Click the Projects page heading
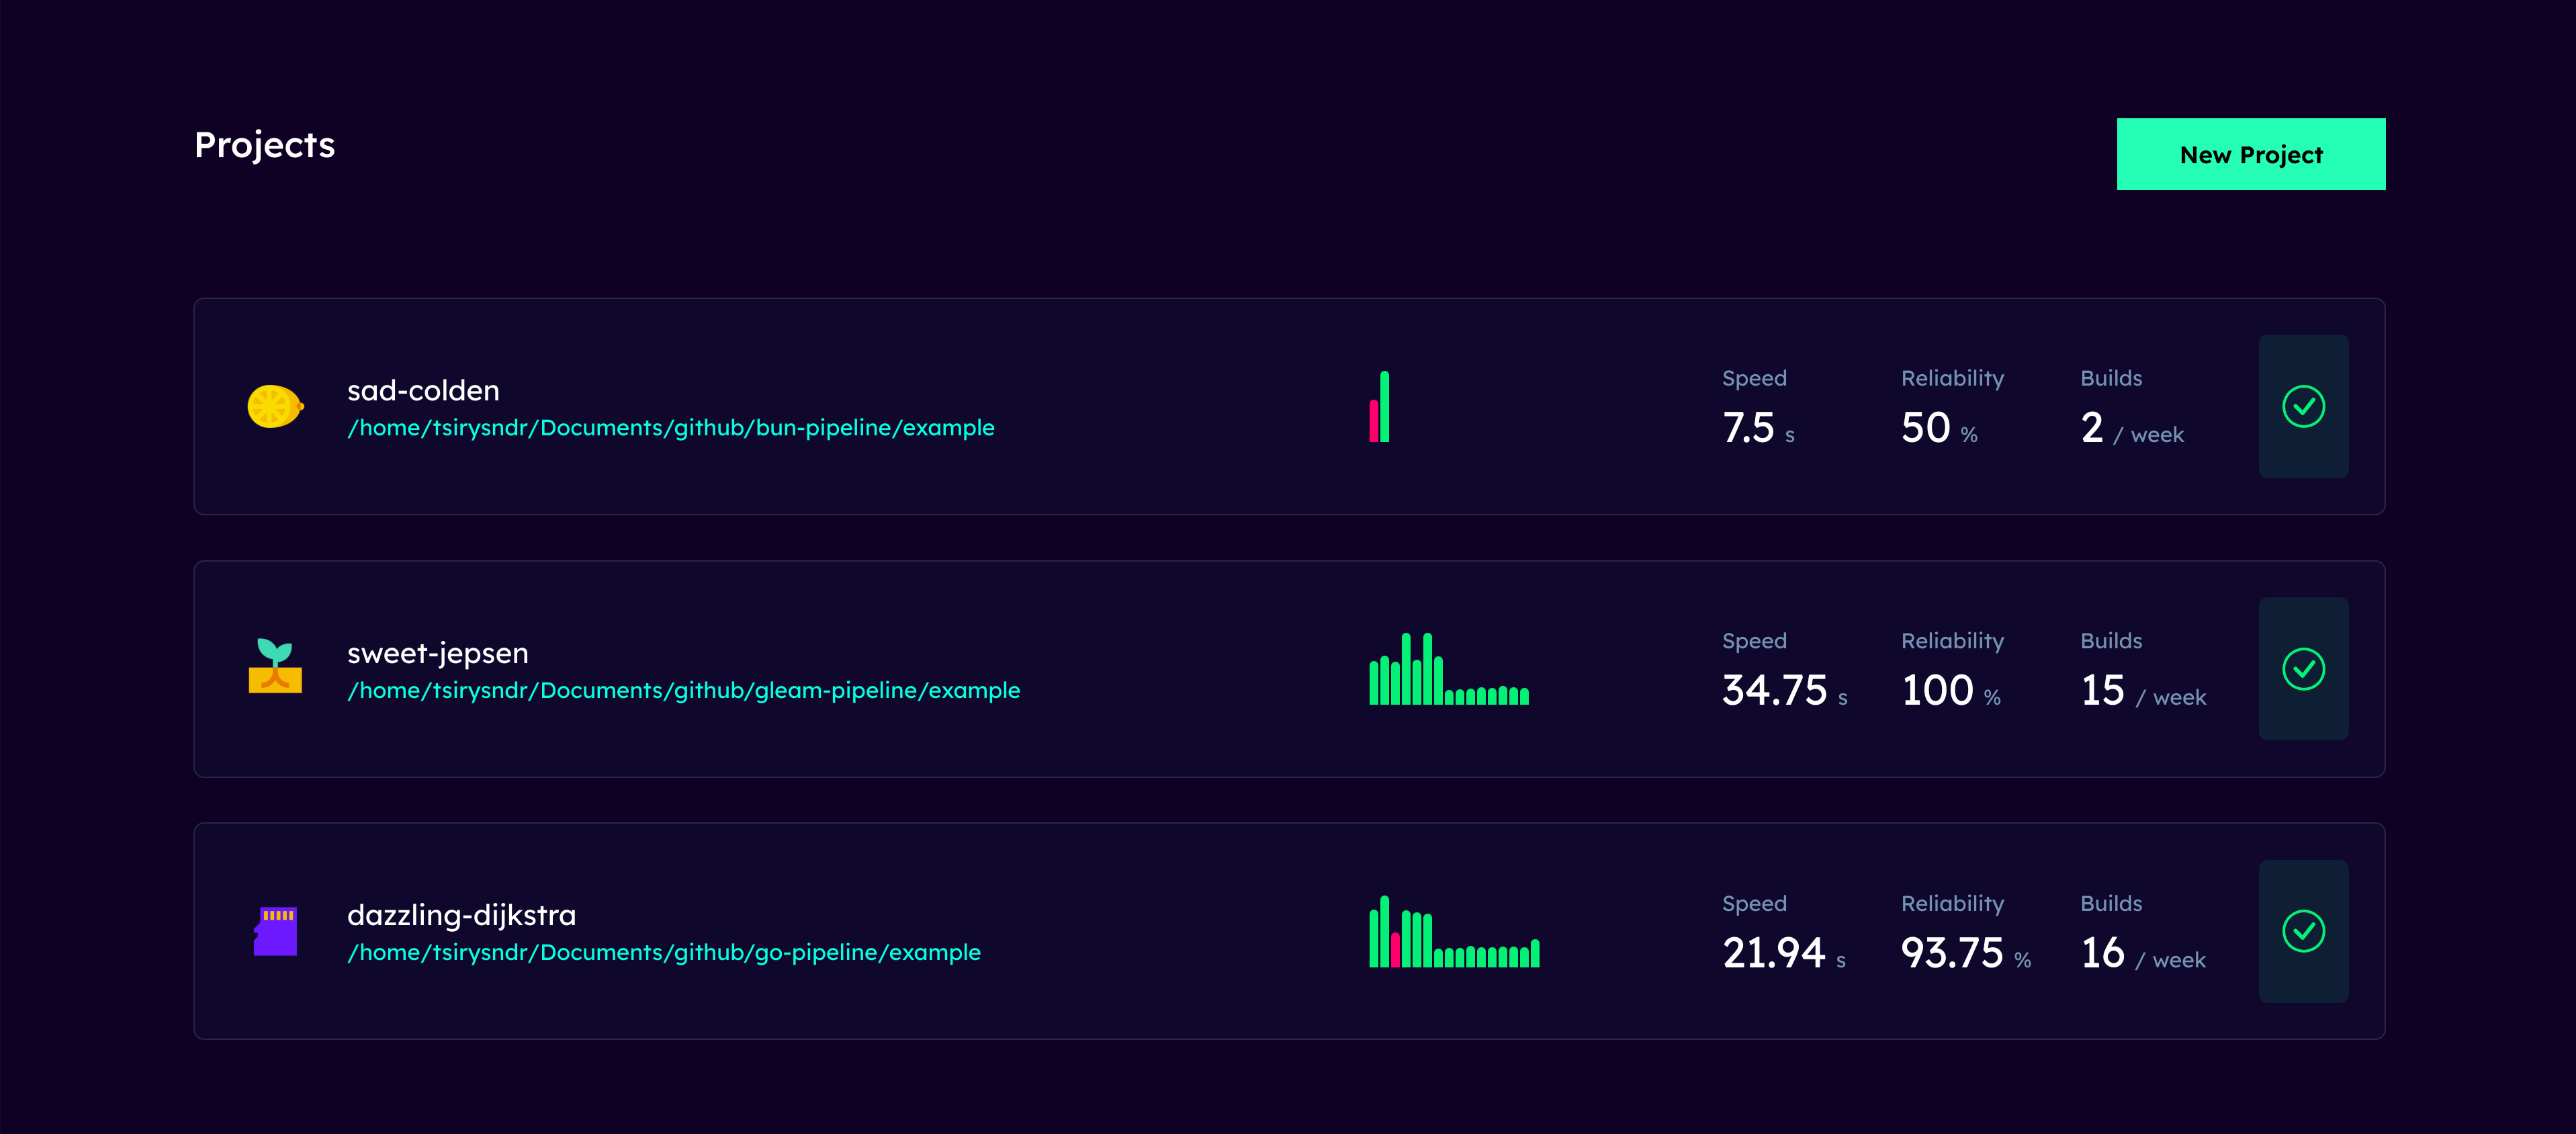Screen dimensions: 2576x1134 pos(265,145)
